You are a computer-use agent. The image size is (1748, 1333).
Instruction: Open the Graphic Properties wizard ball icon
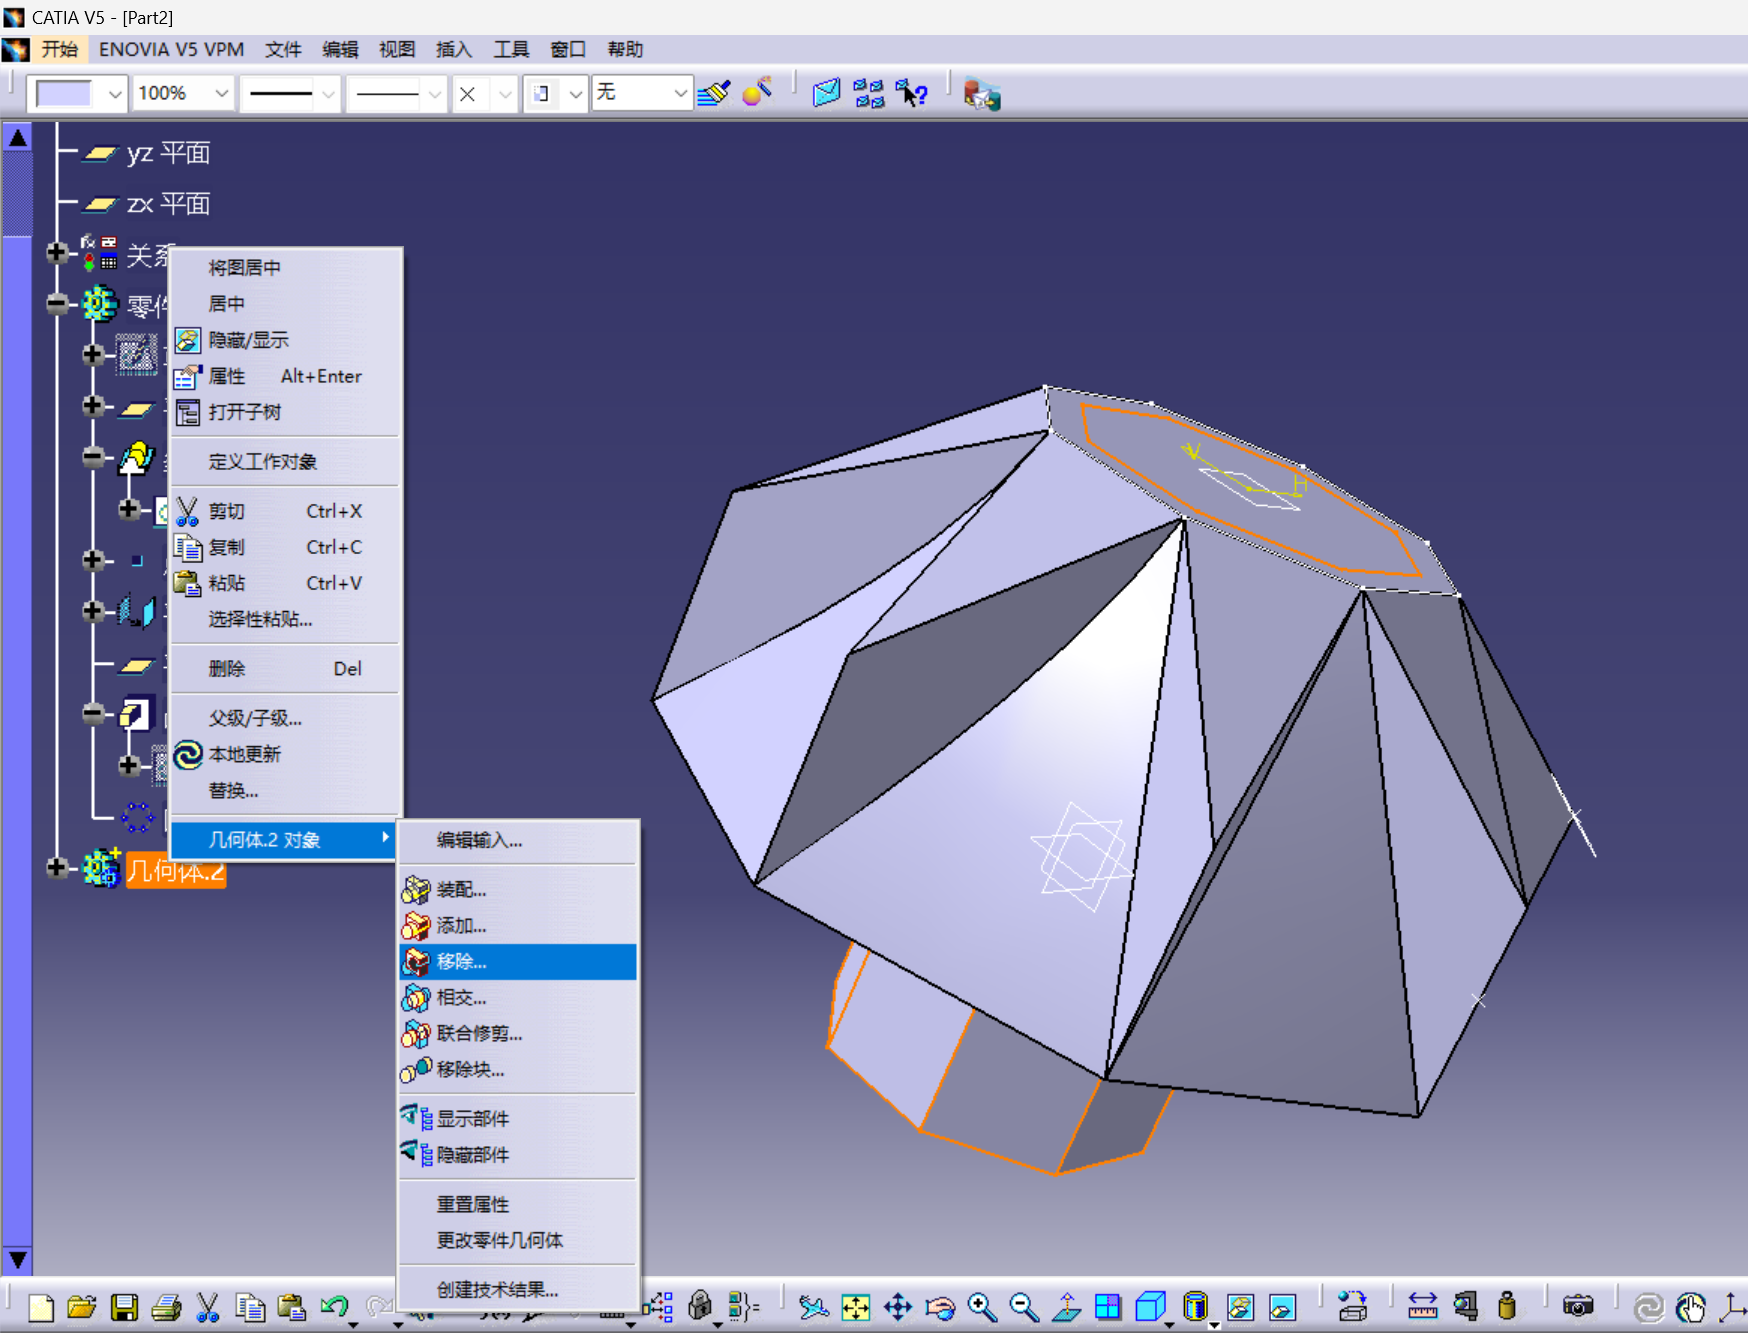point(757,92)
